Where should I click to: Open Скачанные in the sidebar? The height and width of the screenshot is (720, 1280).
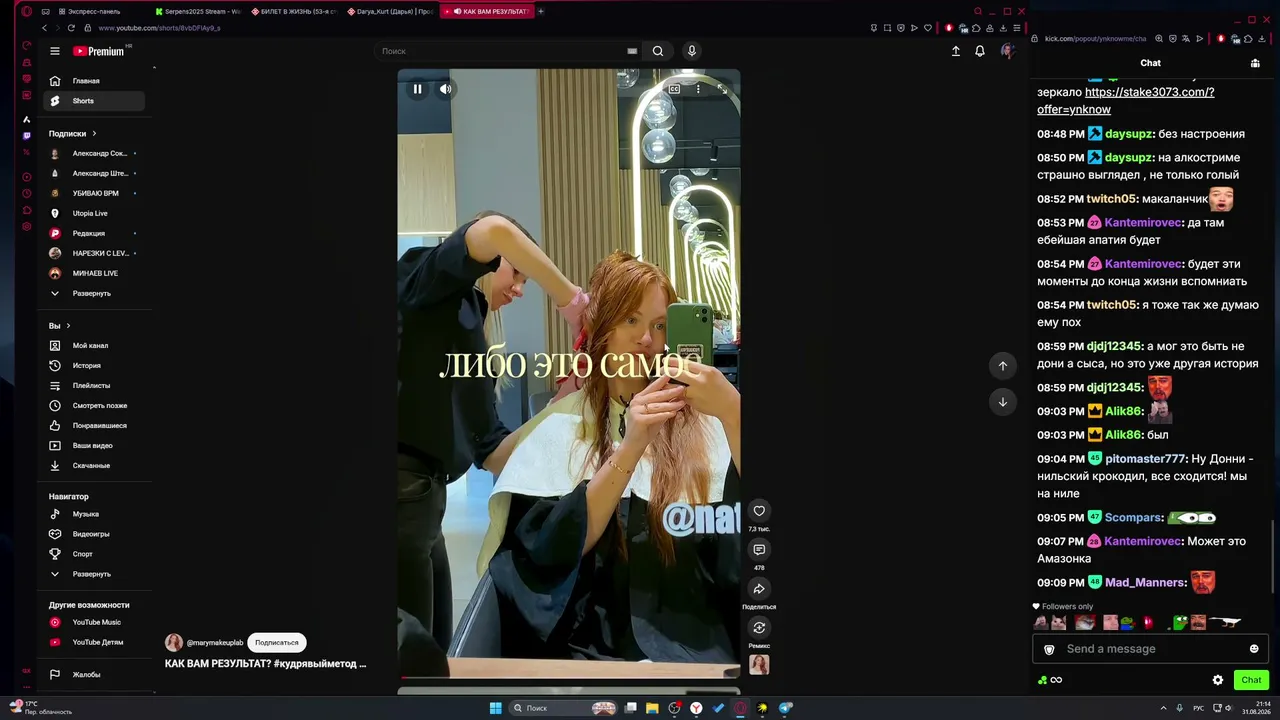click(94, 466)
